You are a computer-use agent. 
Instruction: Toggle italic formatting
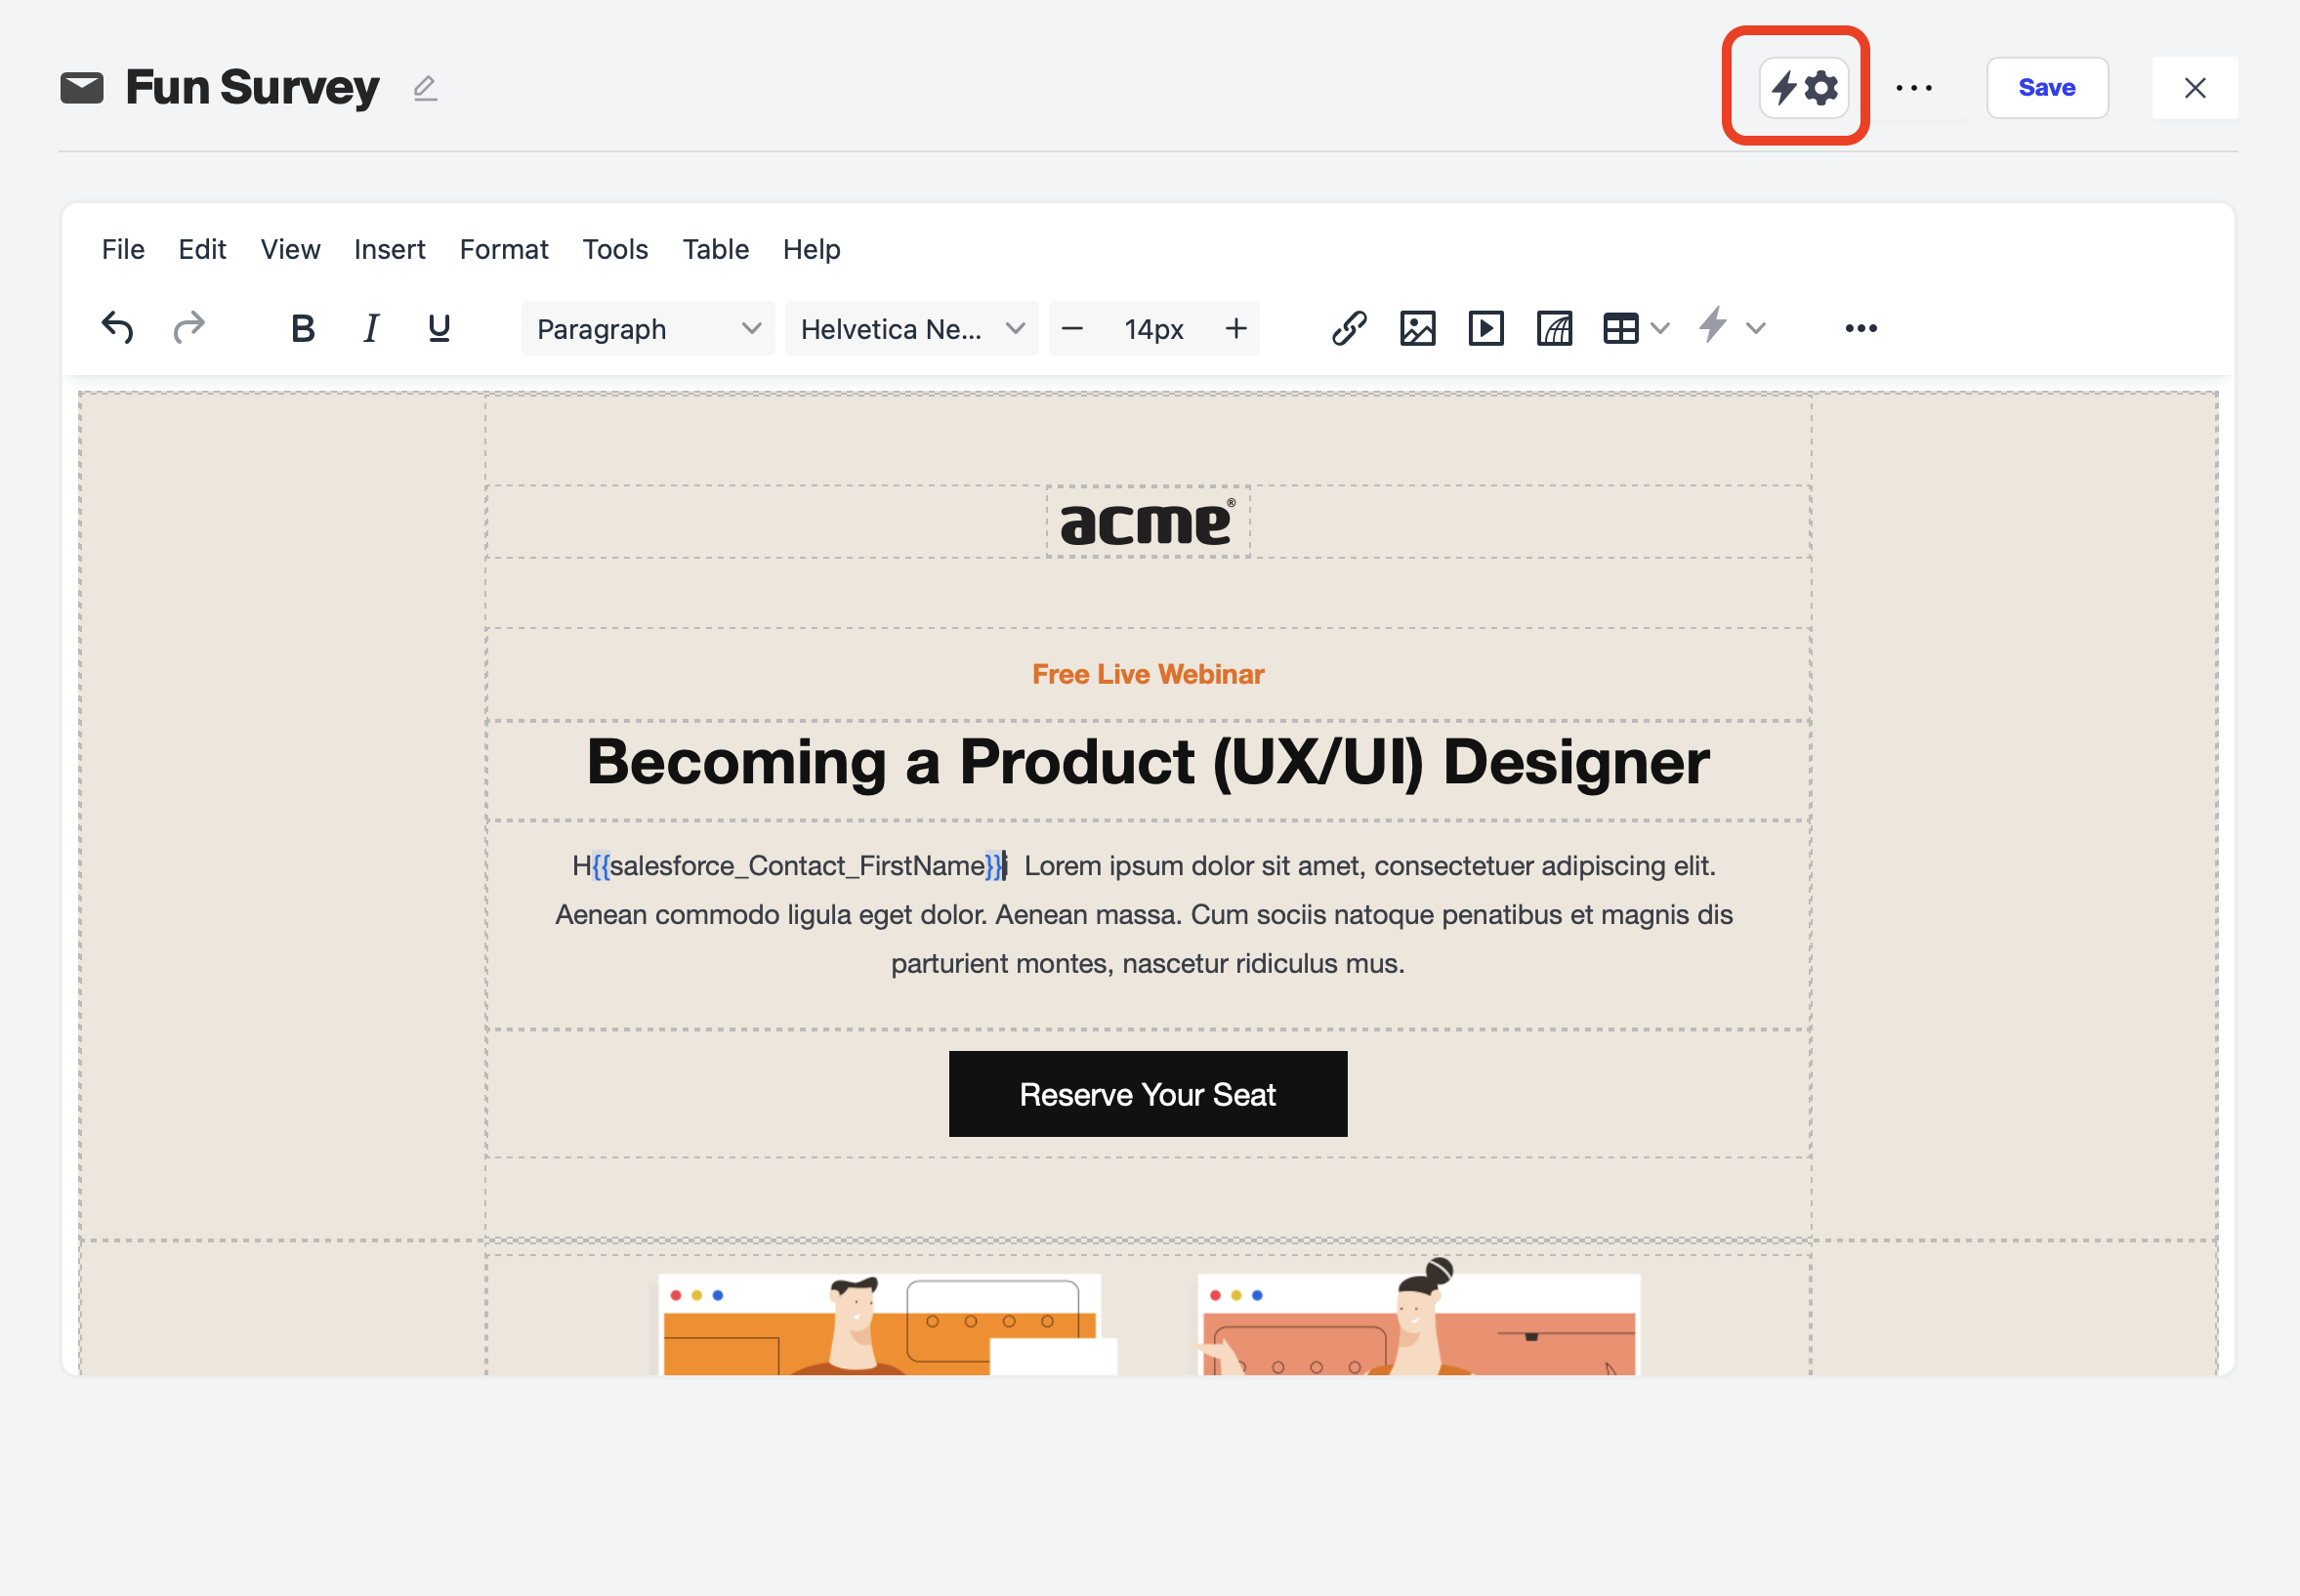371,328
